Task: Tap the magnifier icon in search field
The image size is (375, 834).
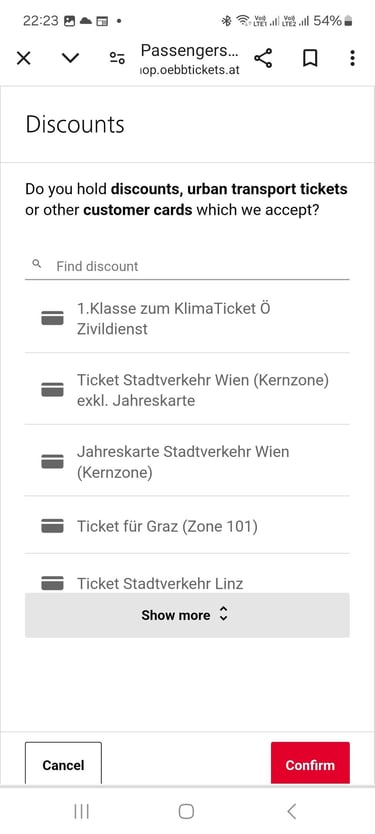Action: click(37, 263)
